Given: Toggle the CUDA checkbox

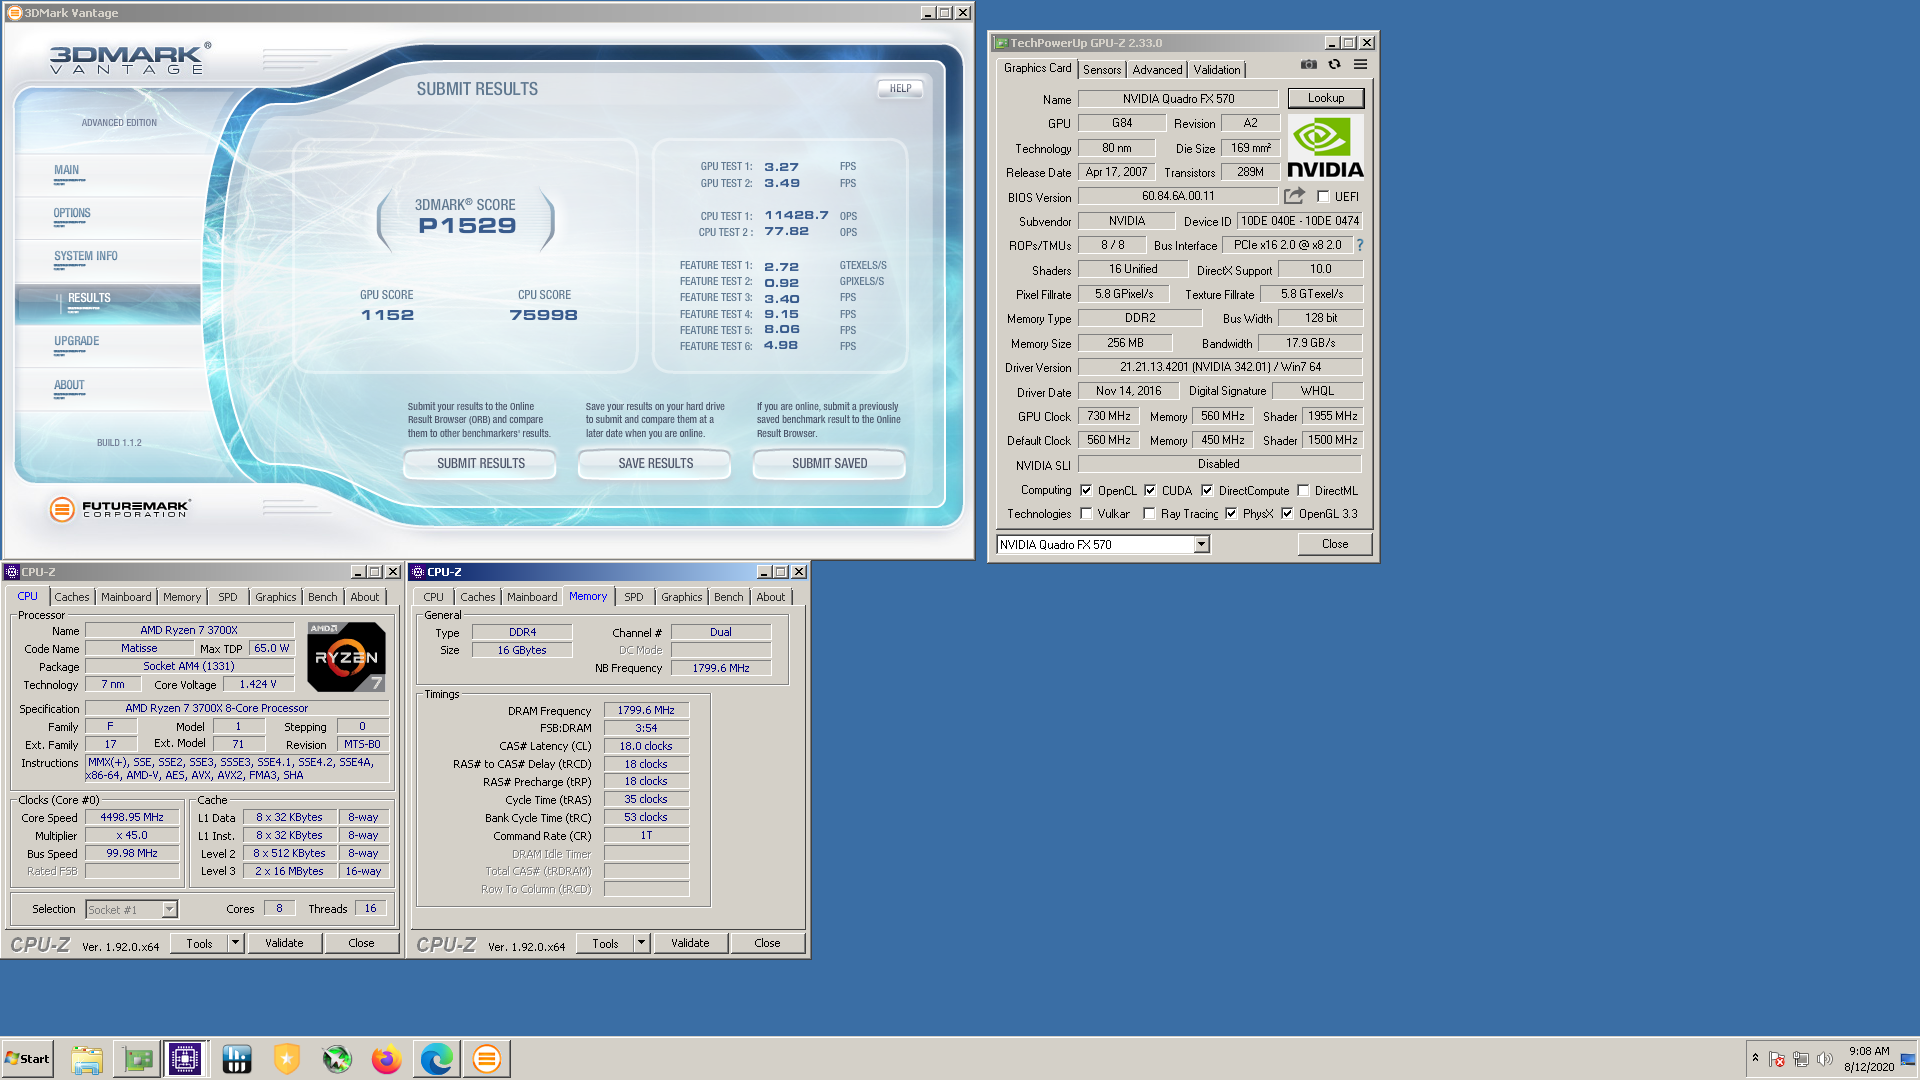Looking at the screenshot, I should click(1150, 491).
